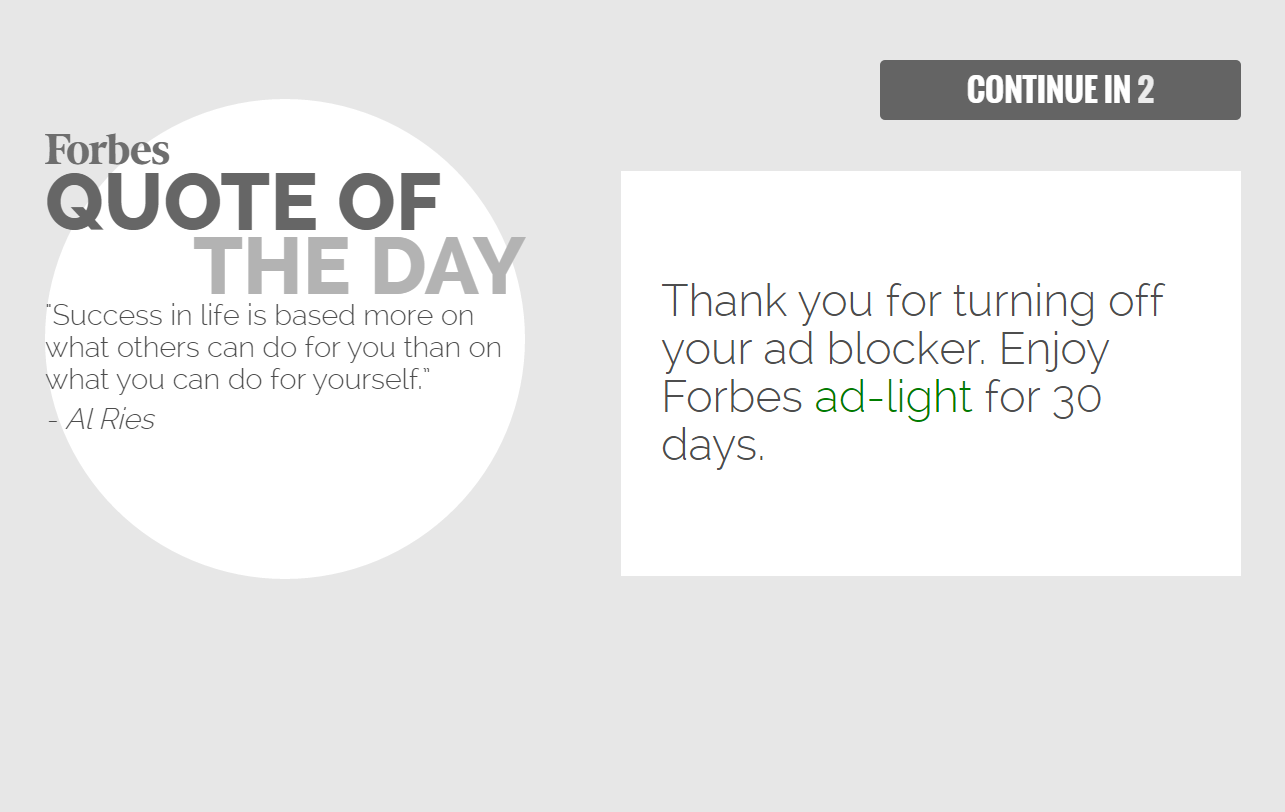Select the light gray THE DAY heading

pos(359,267)
